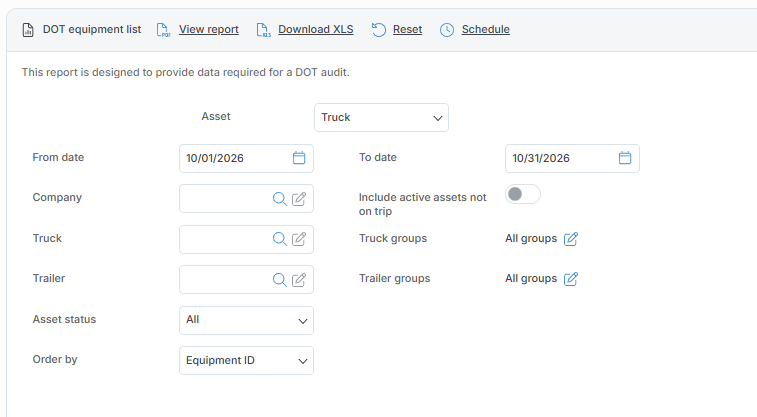The image size is (757, 417).
Task: Open the Asset dropdown showing Truck
Action: click(x=381, y=117)
